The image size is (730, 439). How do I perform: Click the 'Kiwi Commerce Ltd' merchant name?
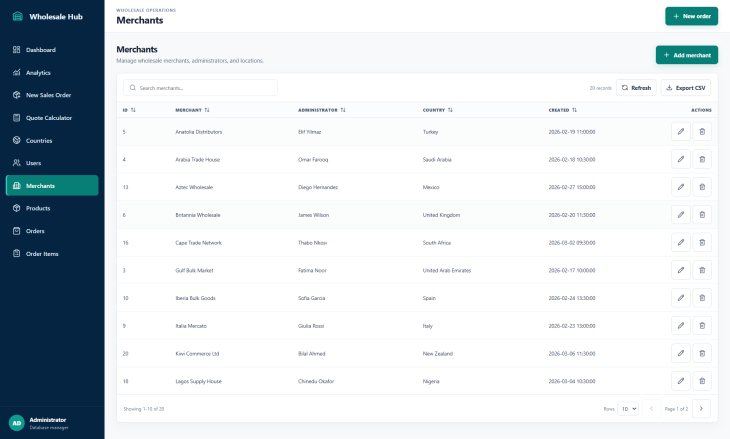coord(197,354)
